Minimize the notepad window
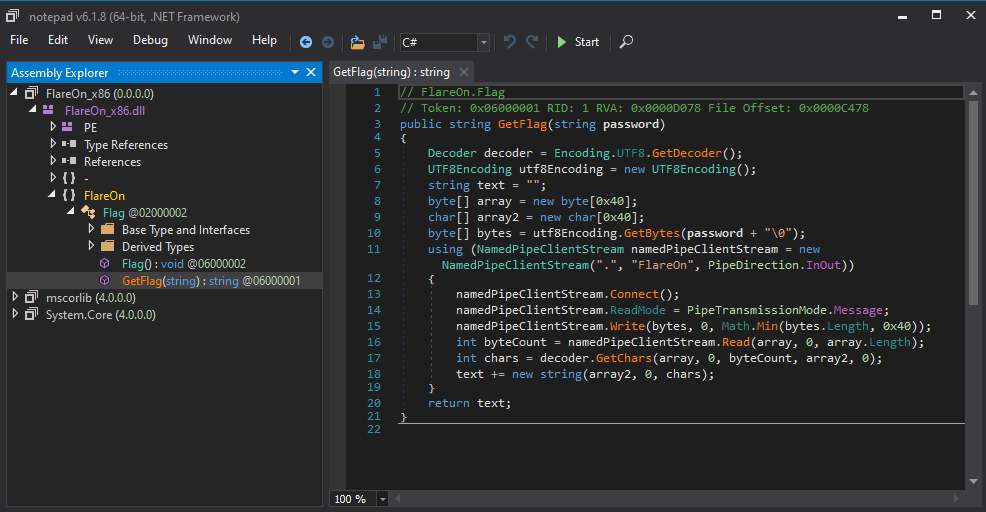 coord(902,15)
